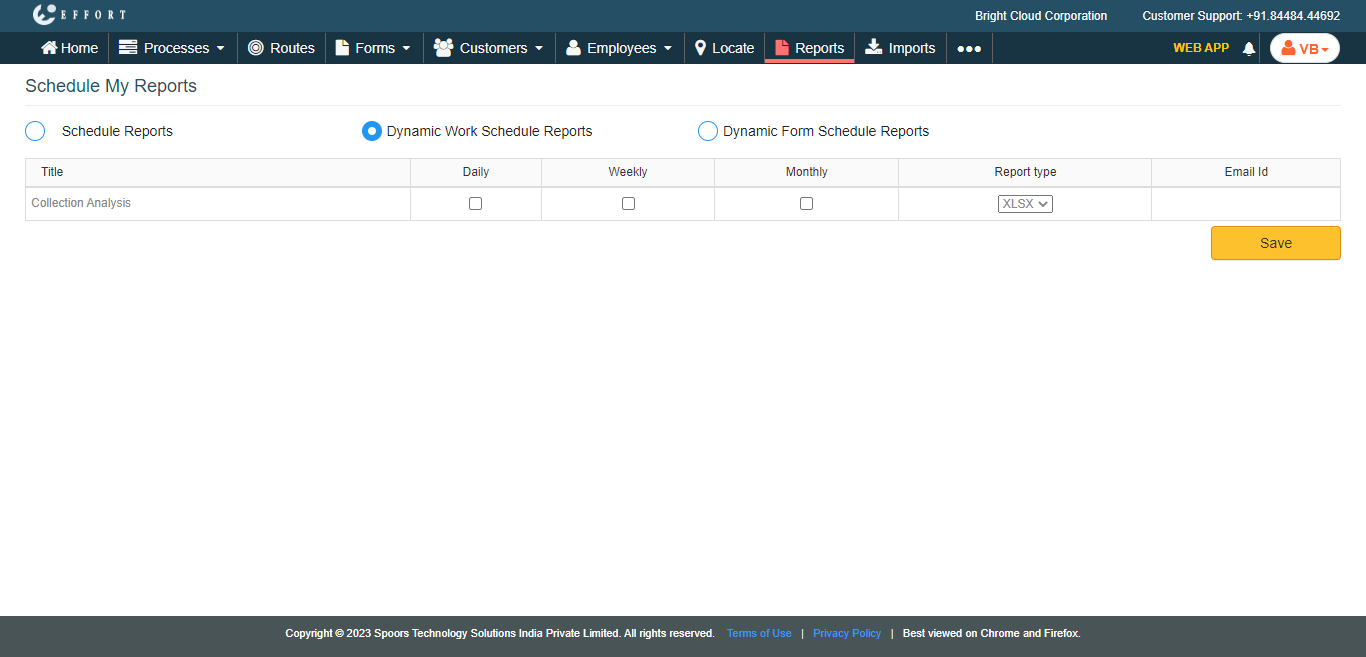Tick Weekly checkbox for Collection Analysis

pos(628,204)
